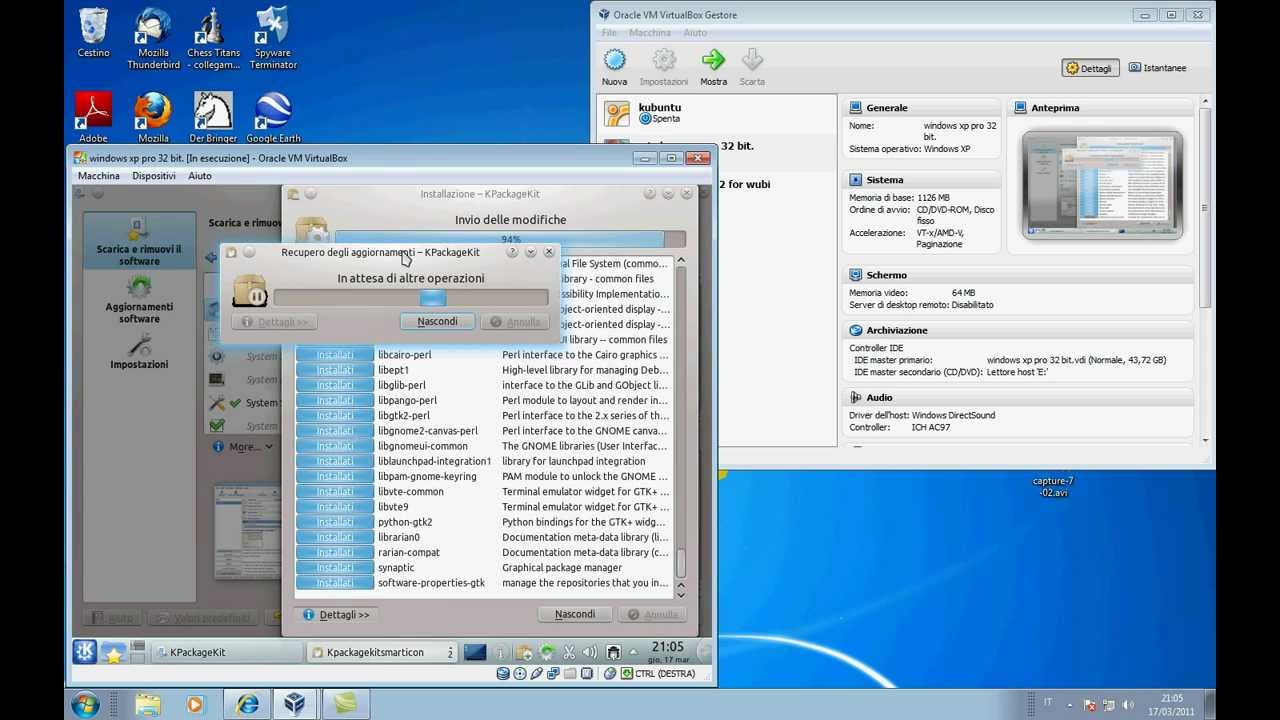
Task: Open Aiuto menu in the VM window
Action: (200, 176)
